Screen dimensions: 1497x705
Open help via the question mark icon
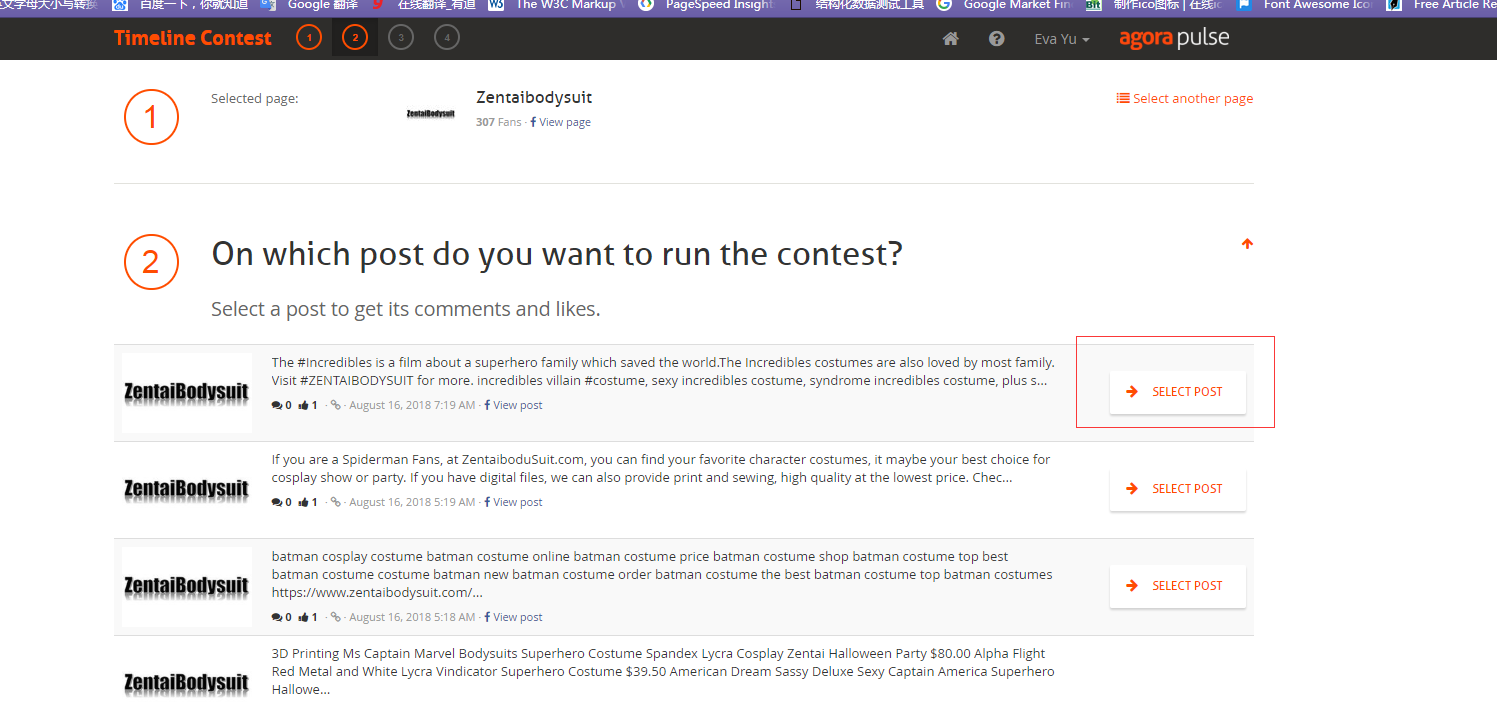996,39
